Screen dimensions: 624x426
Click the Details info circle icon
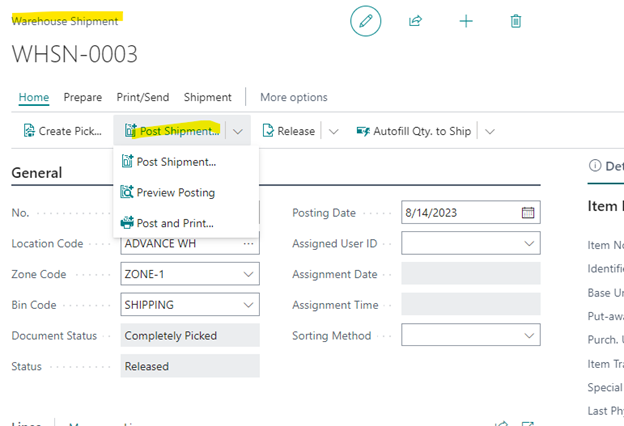[595, 165]
